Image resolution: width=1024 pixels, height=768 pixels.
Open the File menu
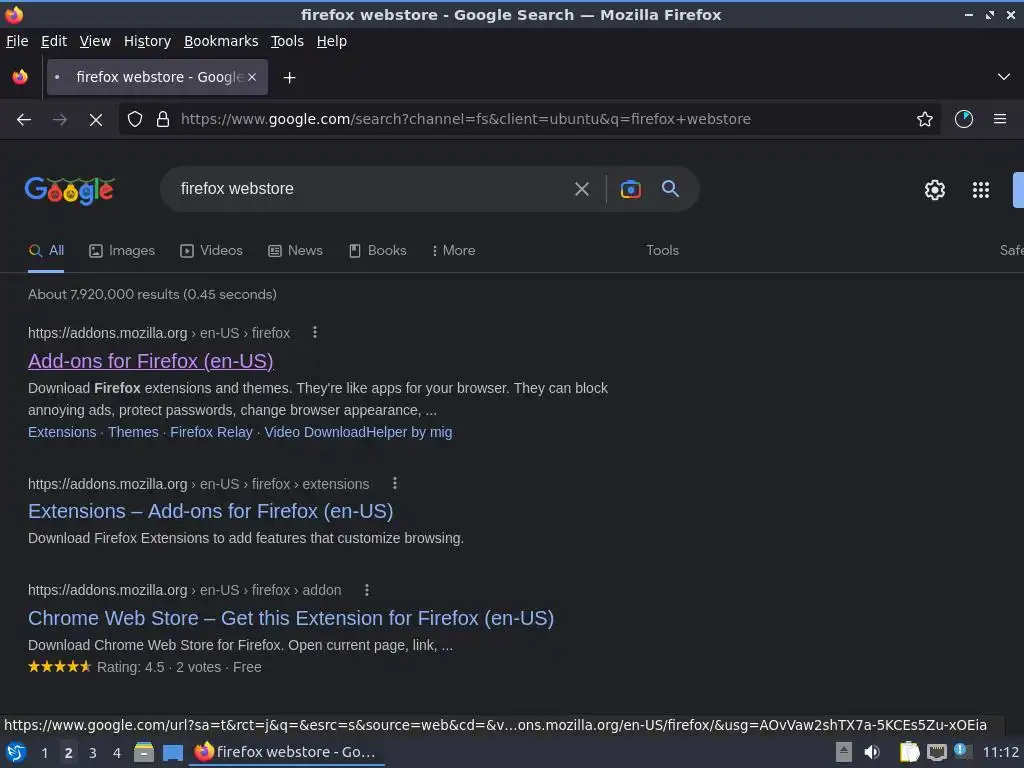17,41
